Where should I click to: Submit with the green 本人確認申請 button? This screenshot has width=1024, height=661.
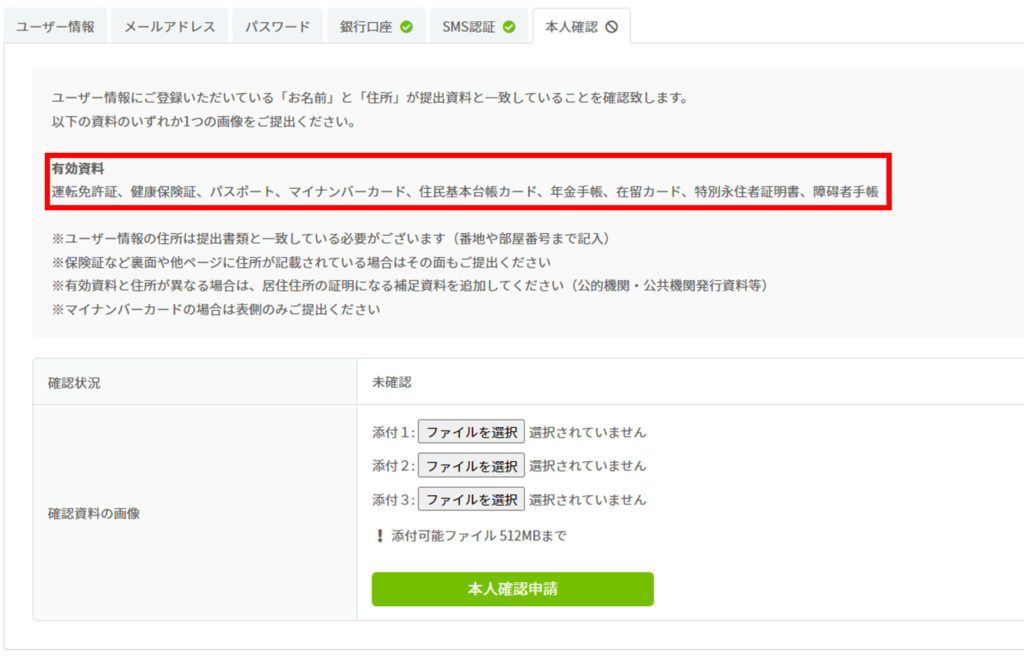(x=512, y=589)
